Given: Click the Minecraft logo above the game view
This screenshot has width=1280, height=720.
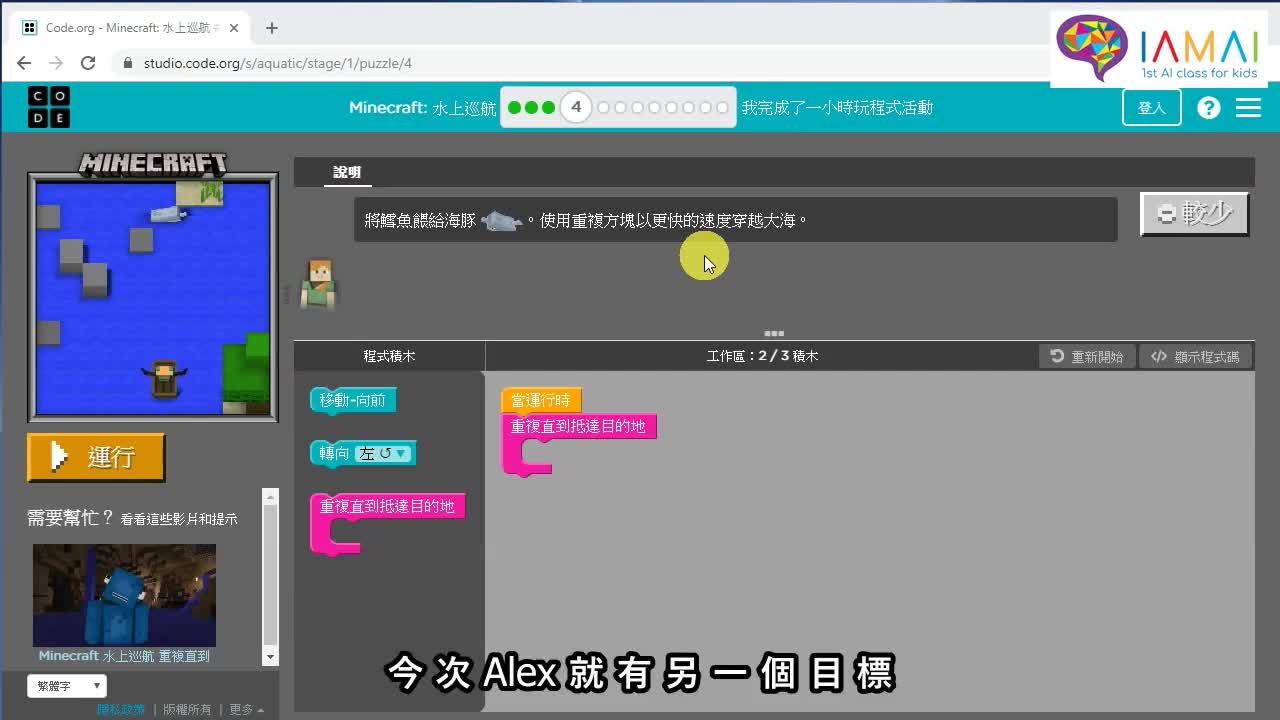Looking at the screenshot, I should 152,163.
